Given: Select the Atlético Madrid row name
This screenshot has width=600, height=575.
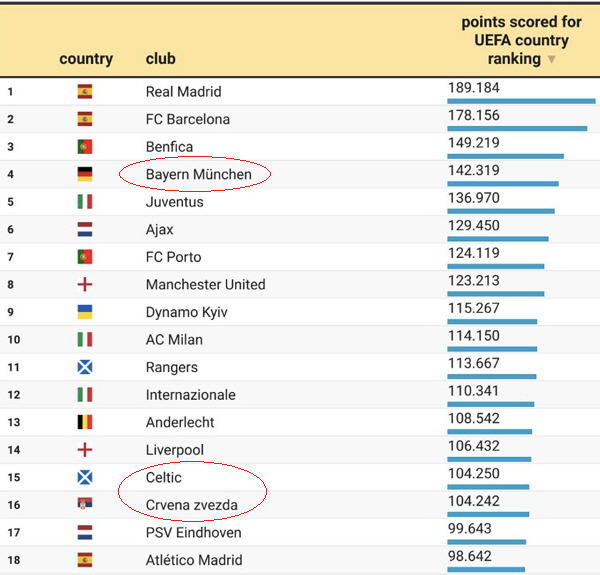Looking at the screenshot, I should (x=194, y=560).
